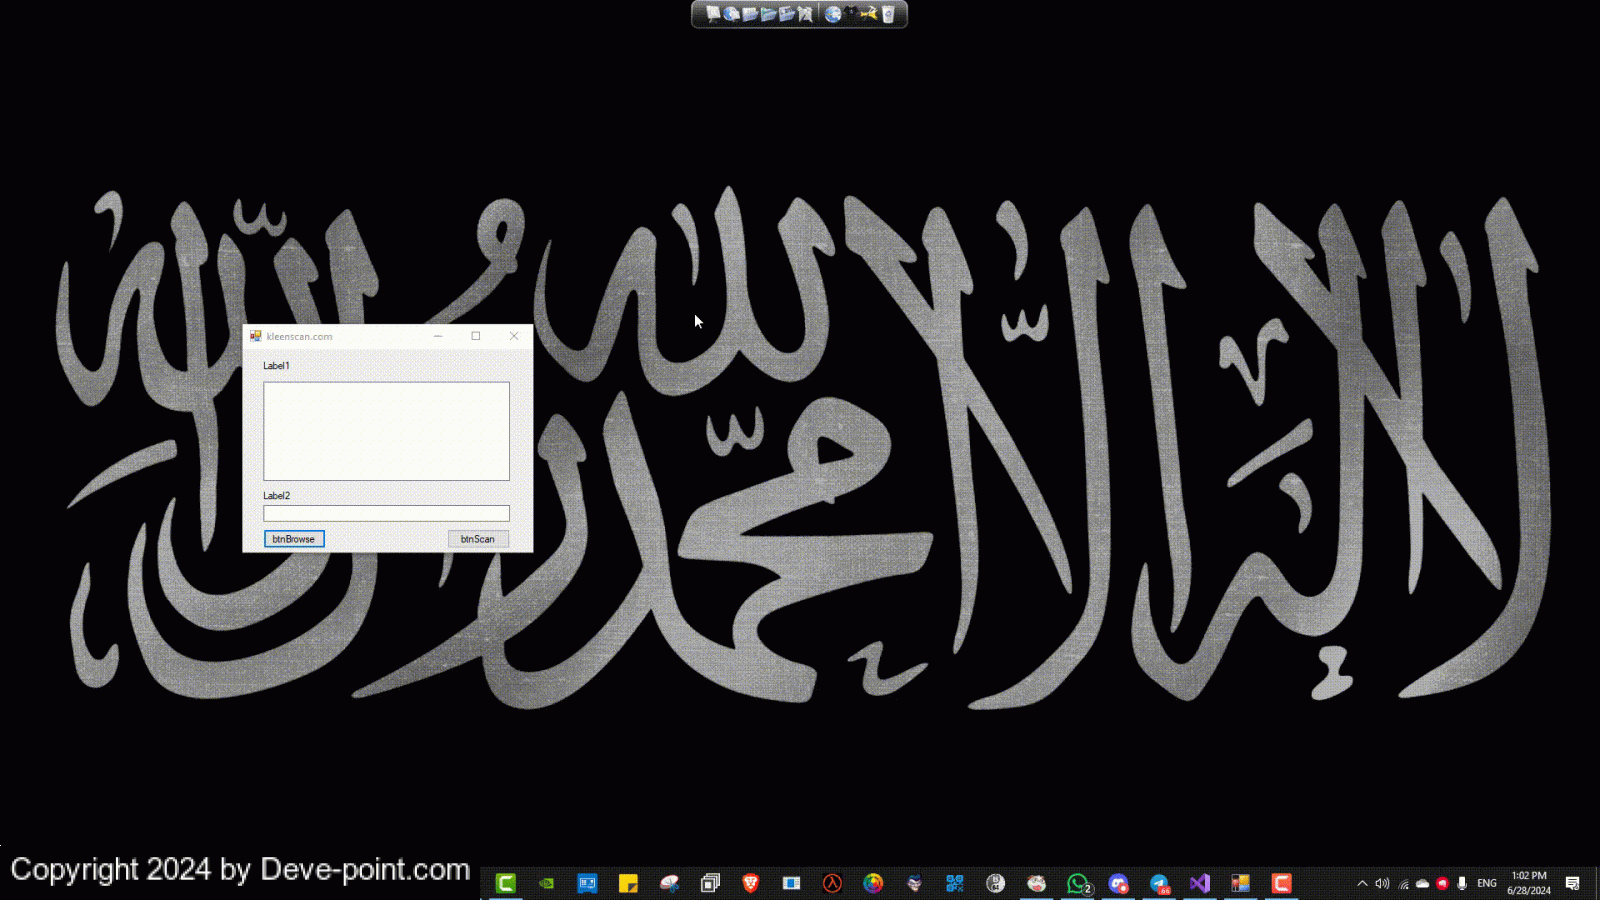Viewport: 1600px width, 900px height.
Task: Show hidden system tray icons
Action: click(1362, 883)
